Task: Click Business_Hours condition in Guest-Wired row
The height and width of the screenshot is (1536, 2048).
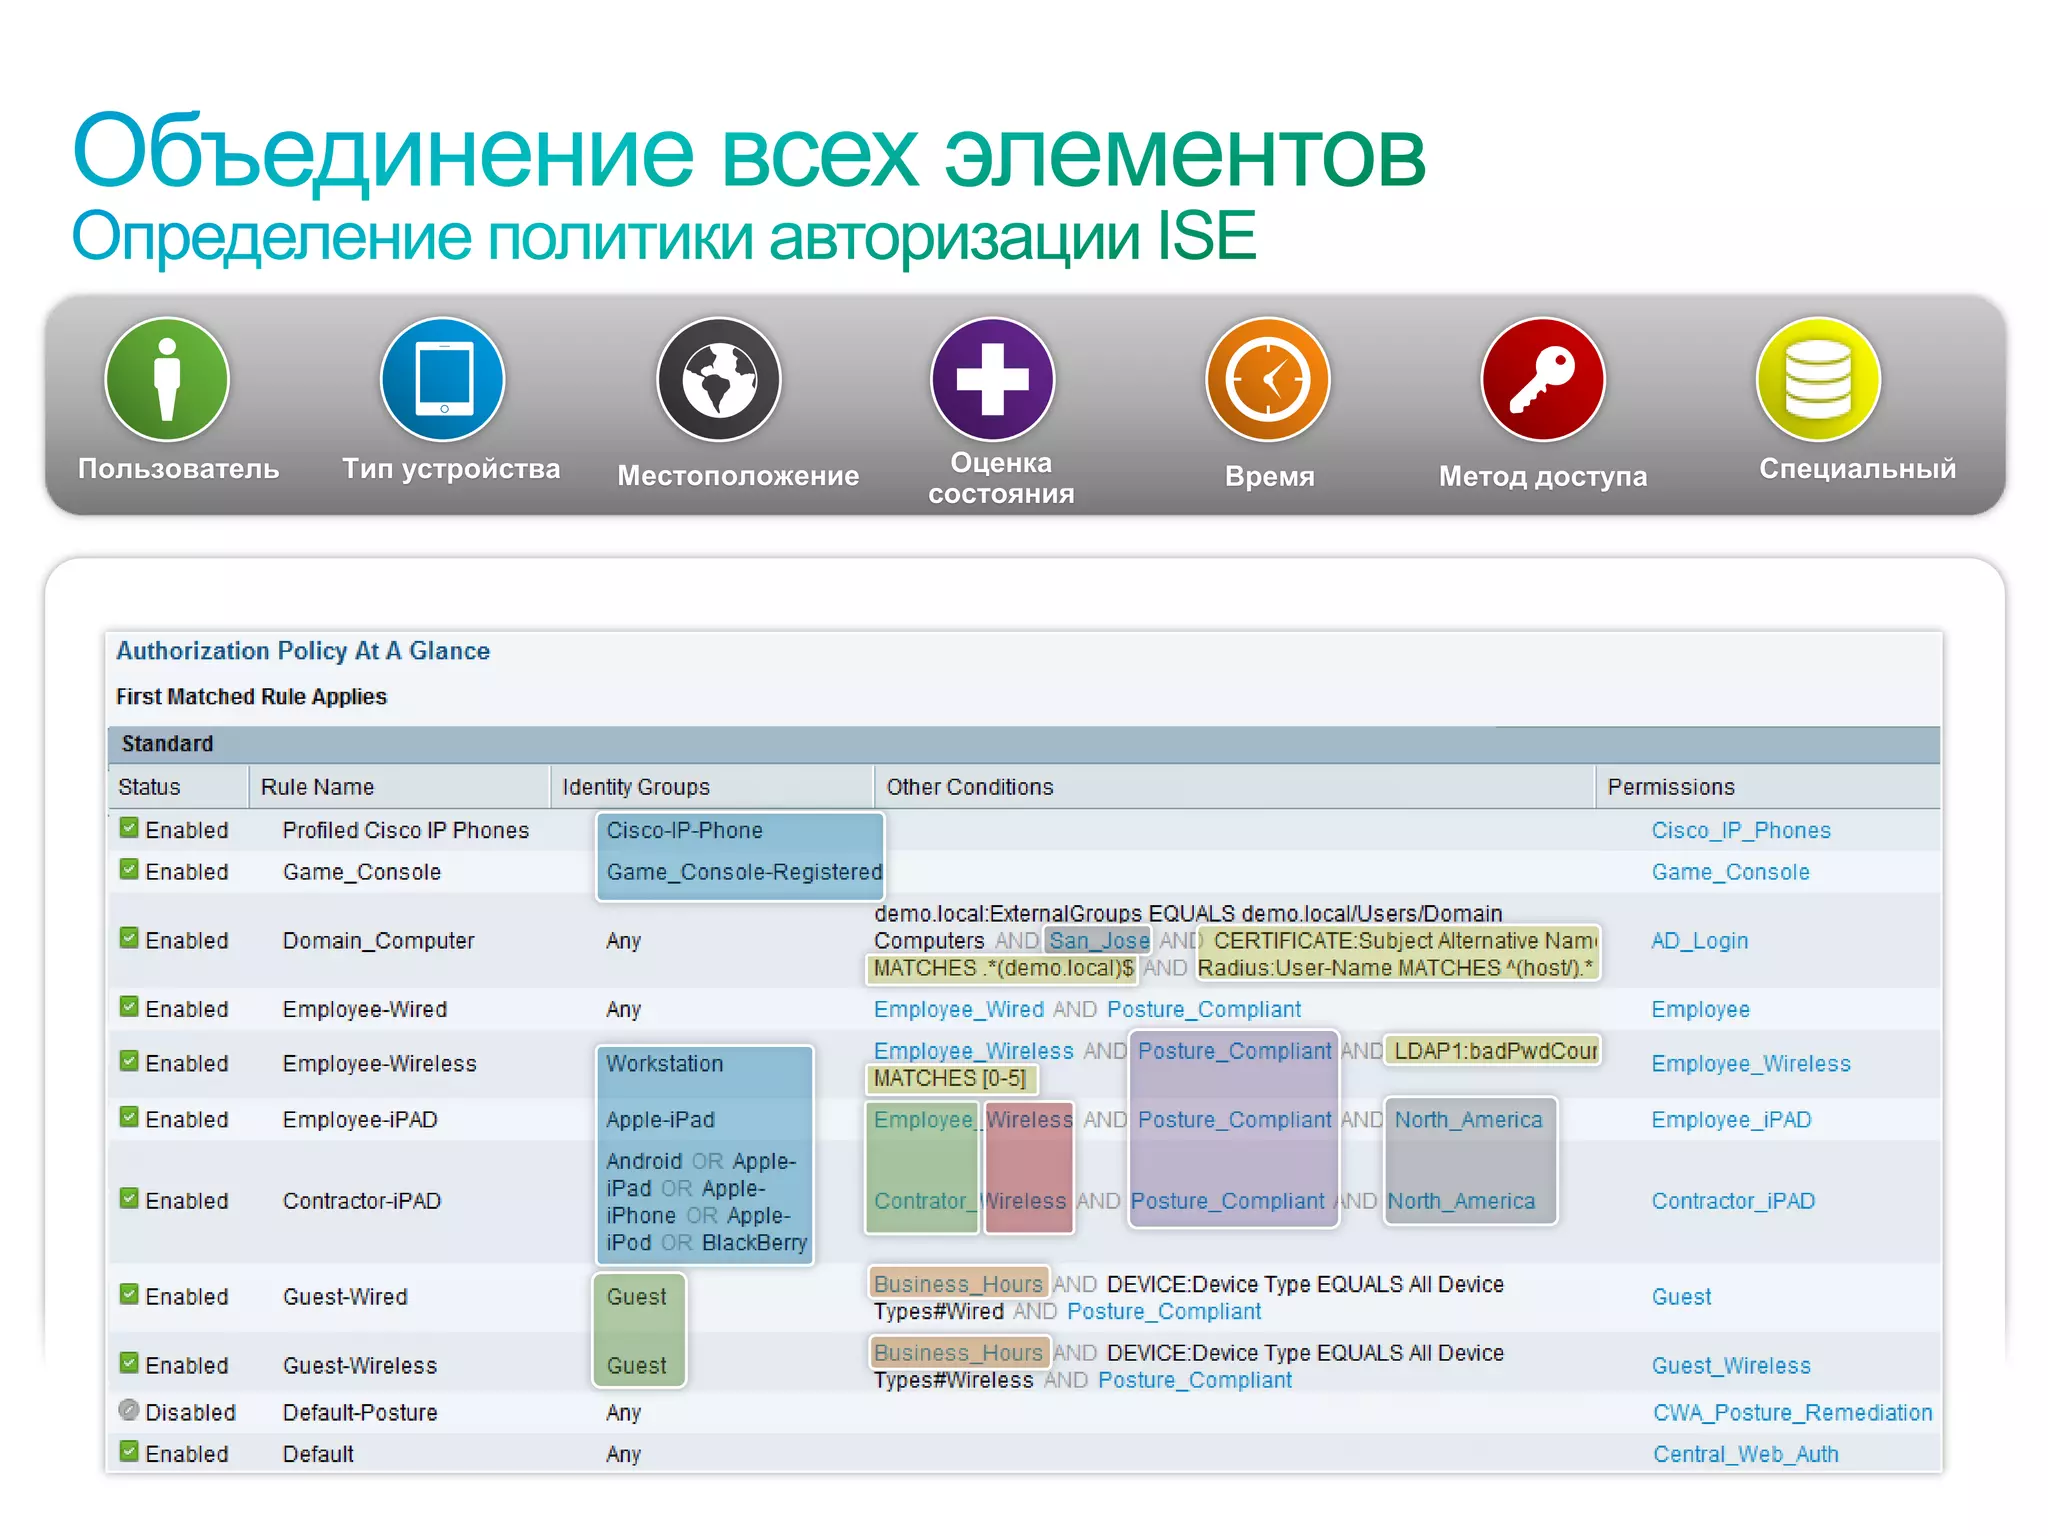Action: coord(958,1284)
